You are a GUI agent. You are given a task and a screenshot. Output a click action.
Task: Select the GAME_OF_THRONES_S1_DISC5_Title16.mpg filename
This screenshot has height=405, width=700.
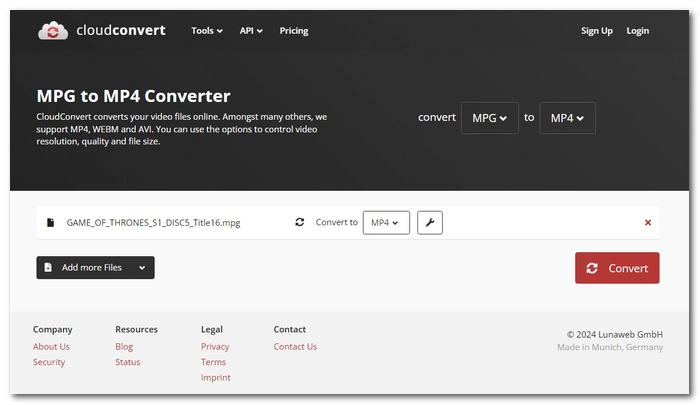tap(153, 222)
